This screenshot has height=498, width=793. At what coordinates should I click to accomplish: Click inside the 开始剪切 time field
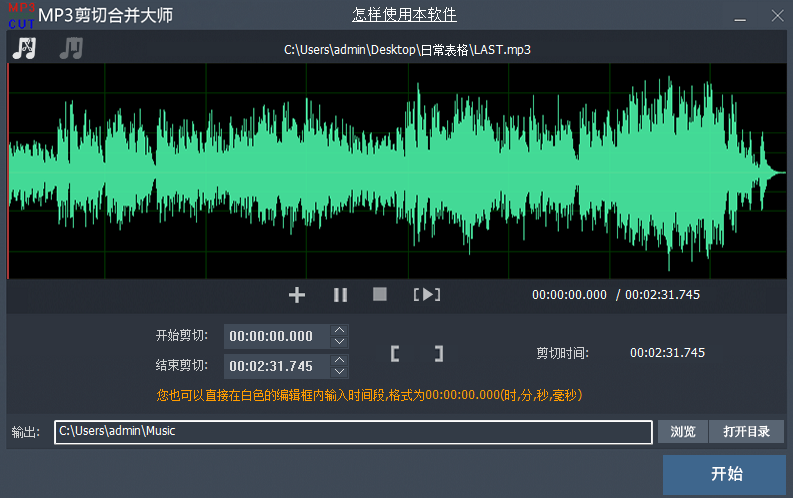coord(276,336)
